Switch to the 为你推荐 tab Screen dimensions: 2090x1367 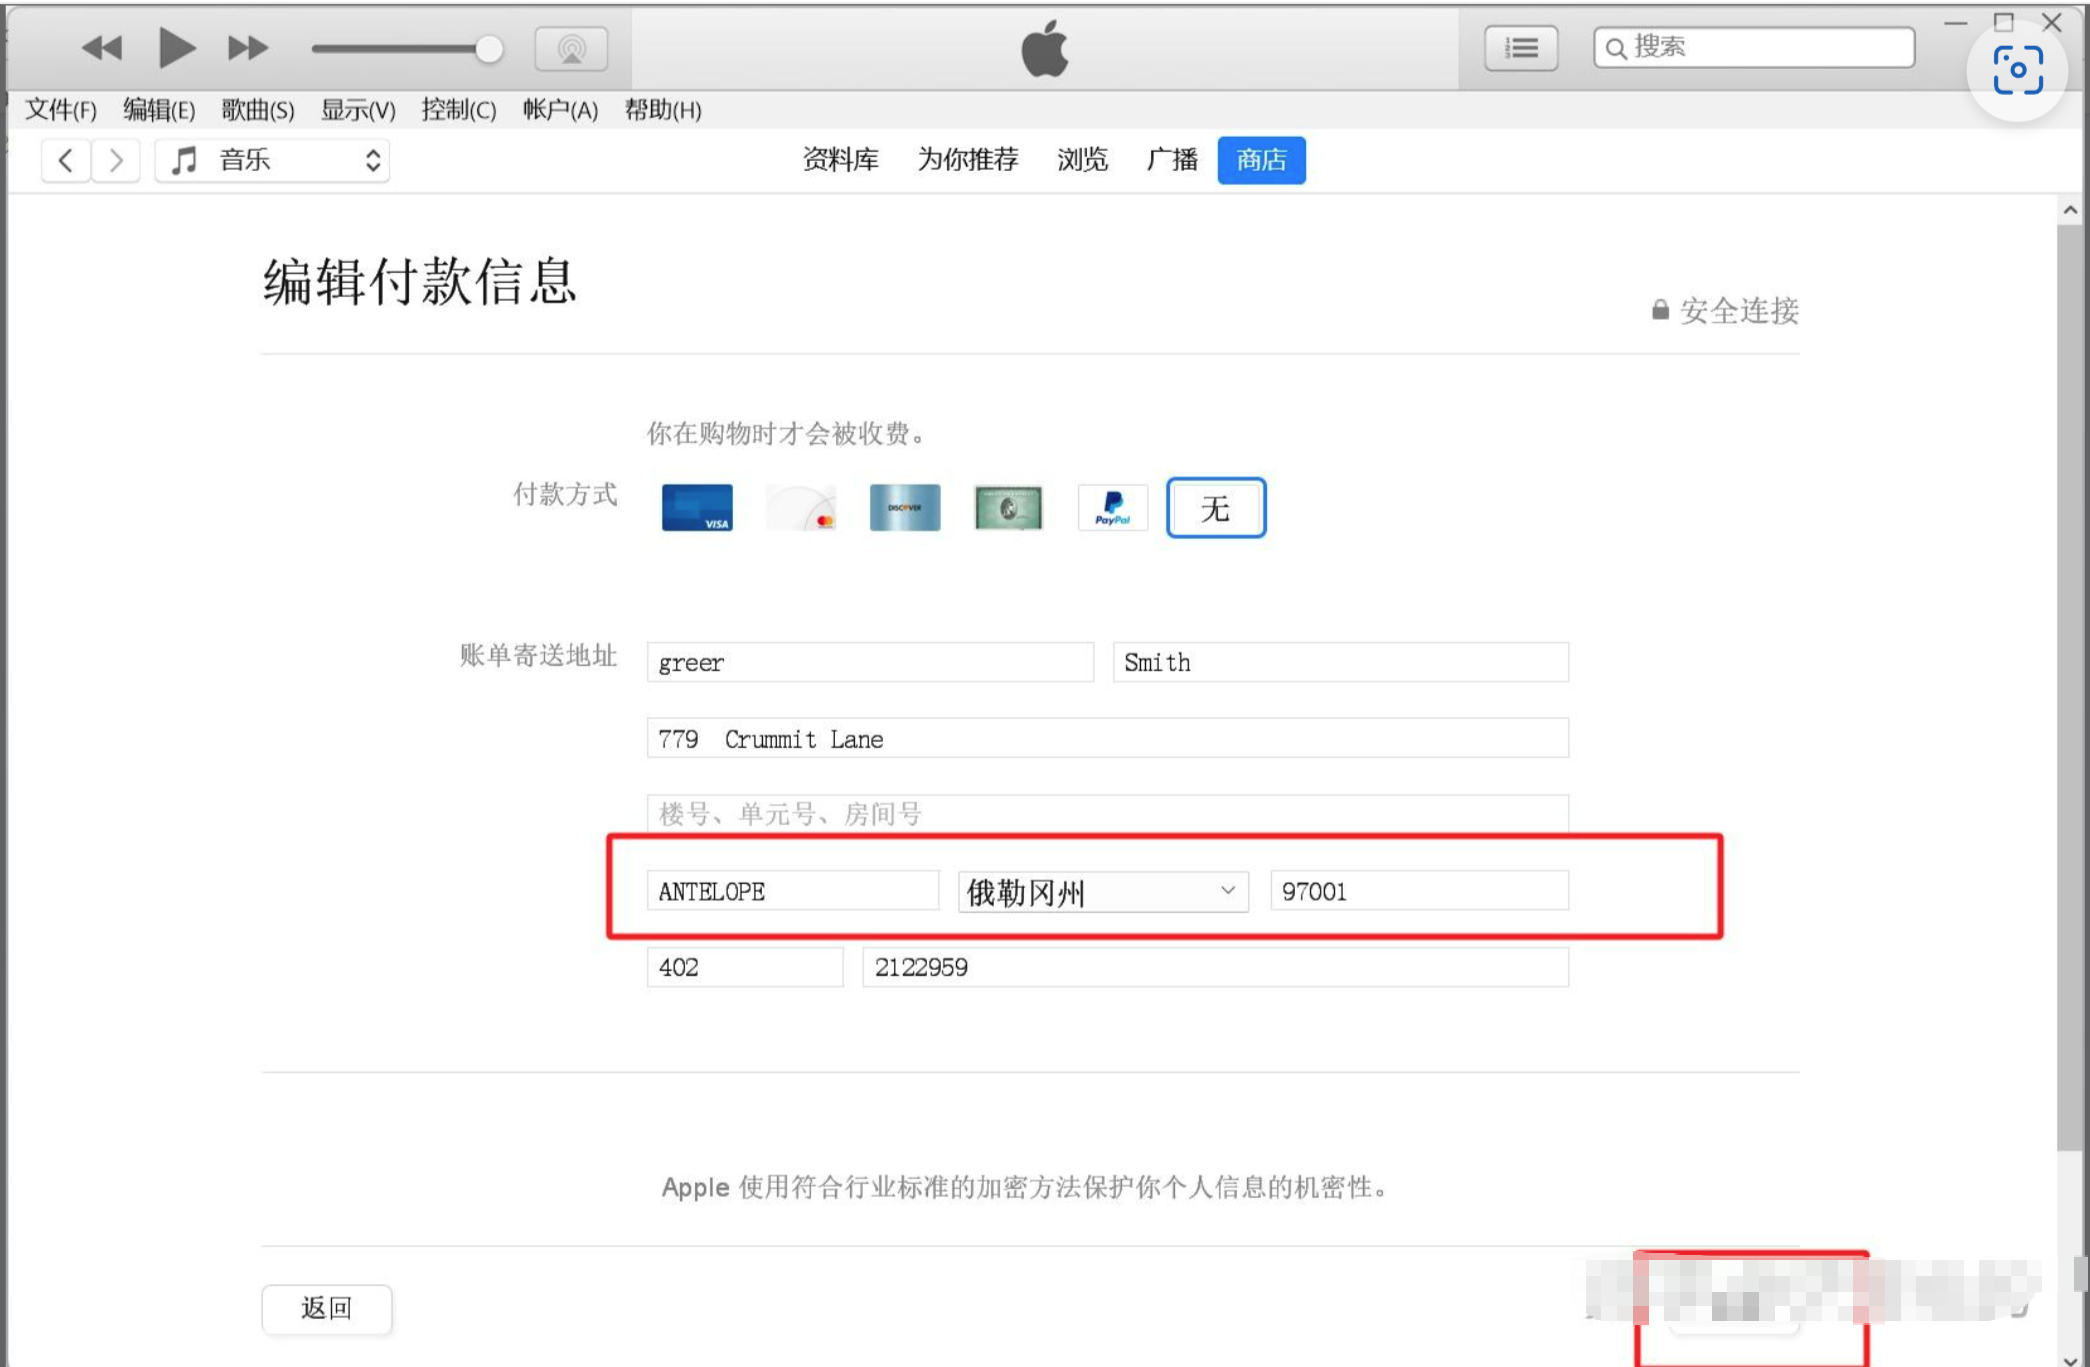pos(968,160)
